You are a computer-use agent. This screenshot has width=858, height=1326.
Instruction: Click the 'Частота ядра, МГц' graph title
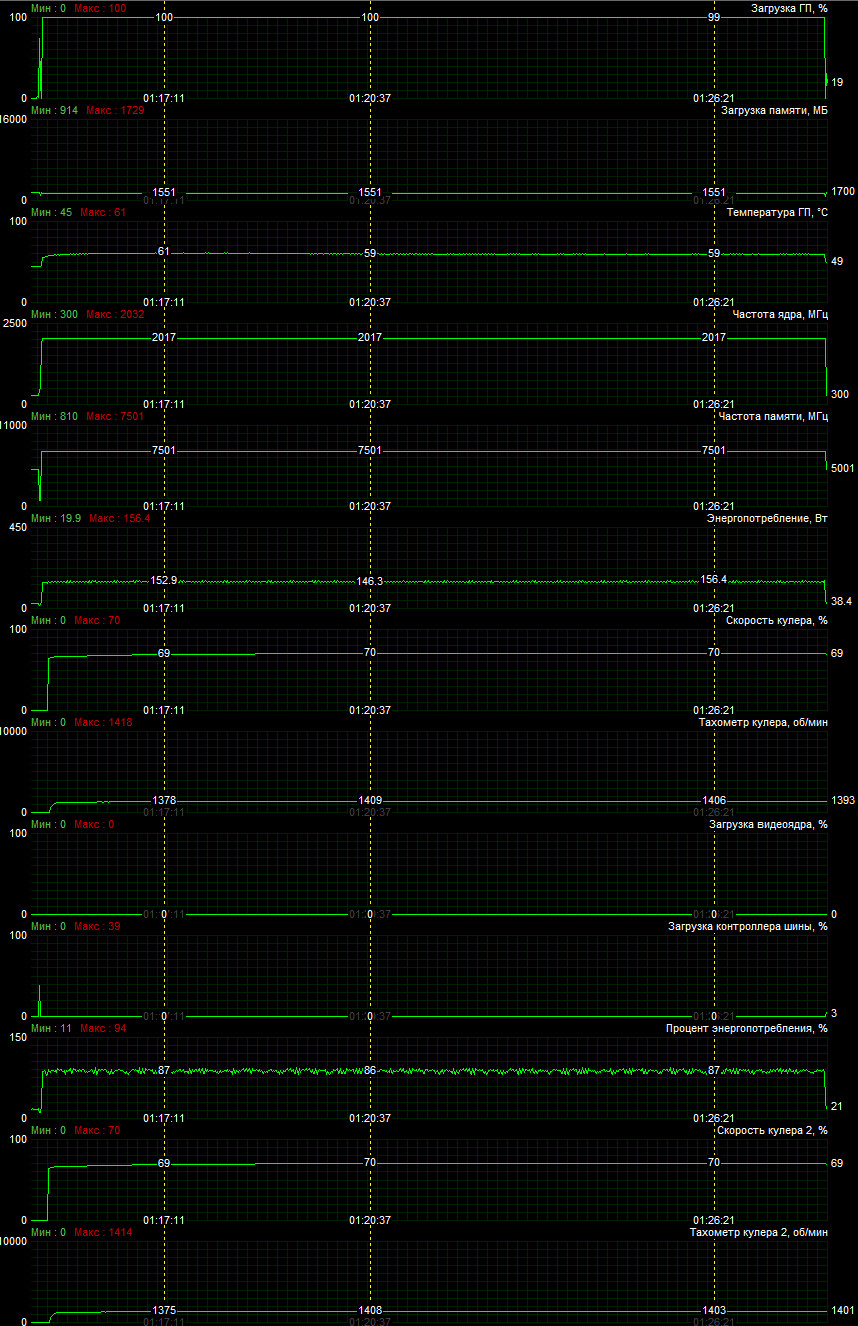(x=780, y=314)
